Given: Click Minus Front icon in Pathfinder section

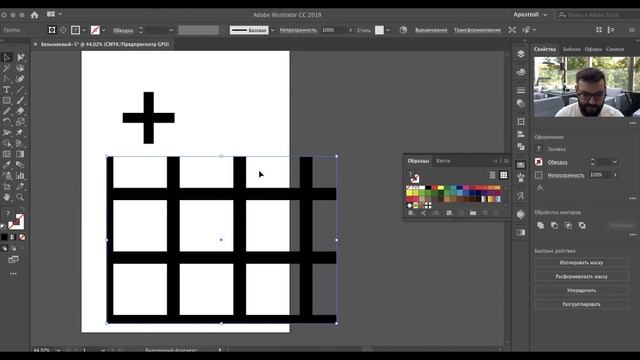Looking at the screenshot, I should coord(554,225).
